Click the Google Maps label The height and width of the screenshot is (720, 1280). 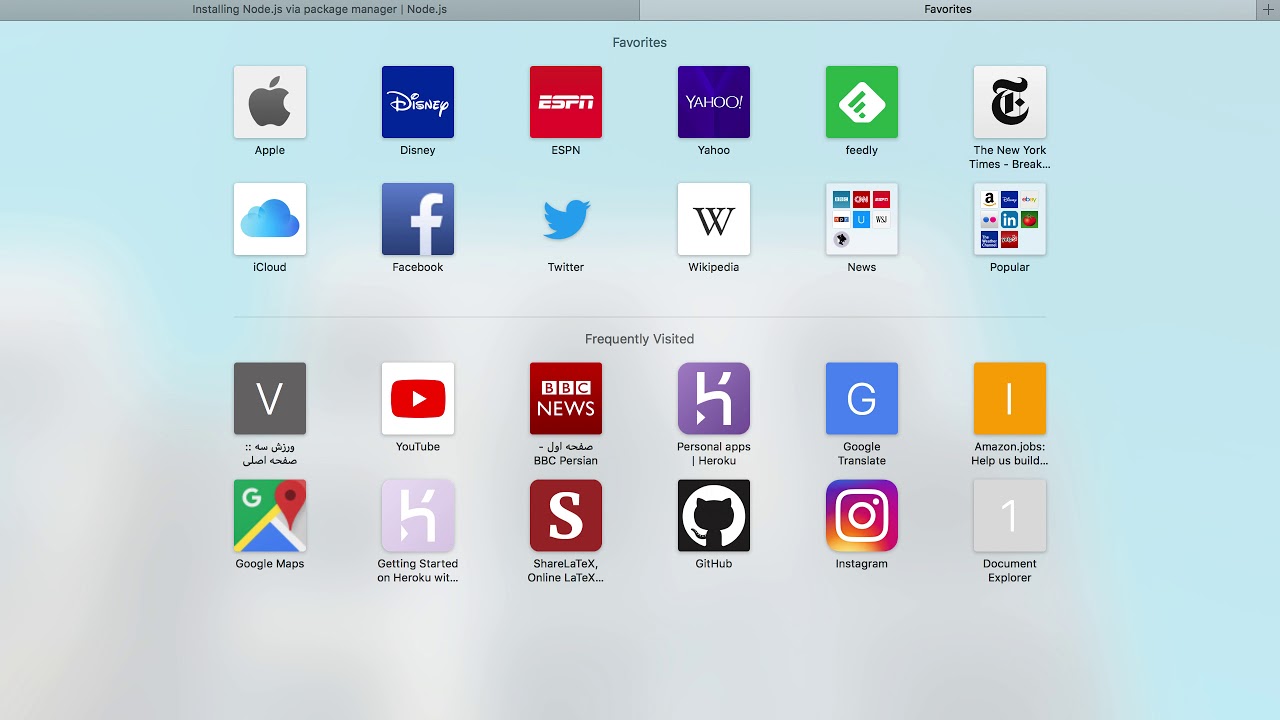(270, 564)
